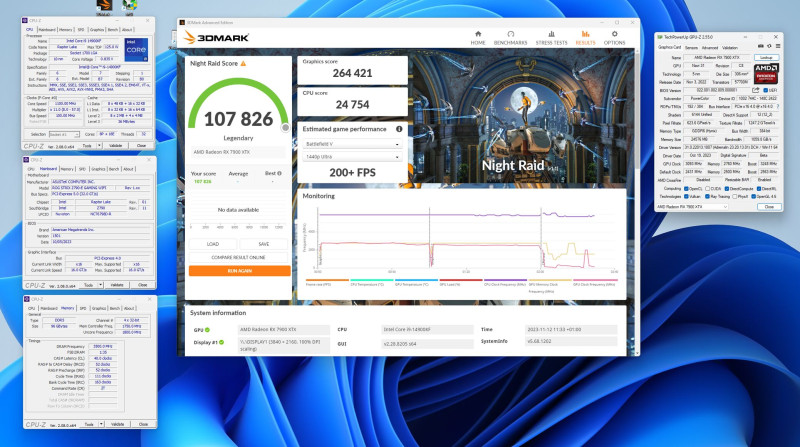Click the purple CPU Clock Frequency legend bar

click(x=505, y=280)
